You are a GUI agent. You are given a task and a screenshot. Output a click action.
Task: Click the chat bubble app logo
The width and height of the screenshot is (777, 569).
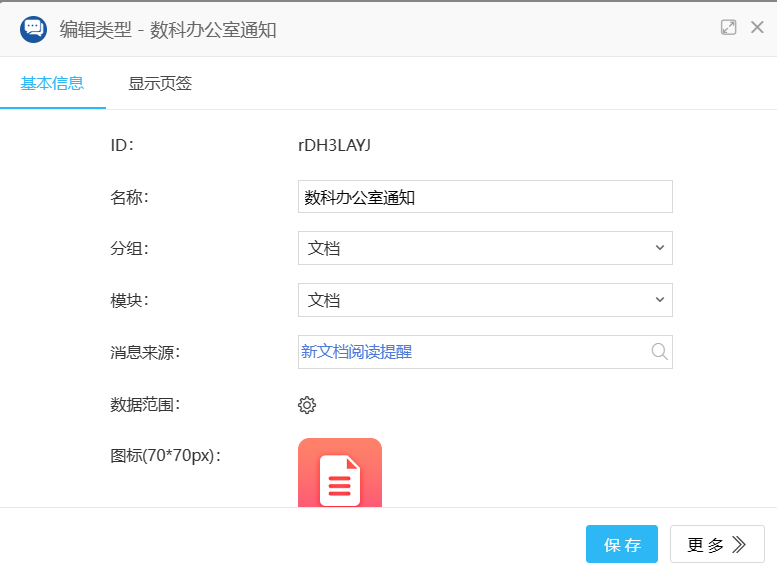(x=33, y=29)
